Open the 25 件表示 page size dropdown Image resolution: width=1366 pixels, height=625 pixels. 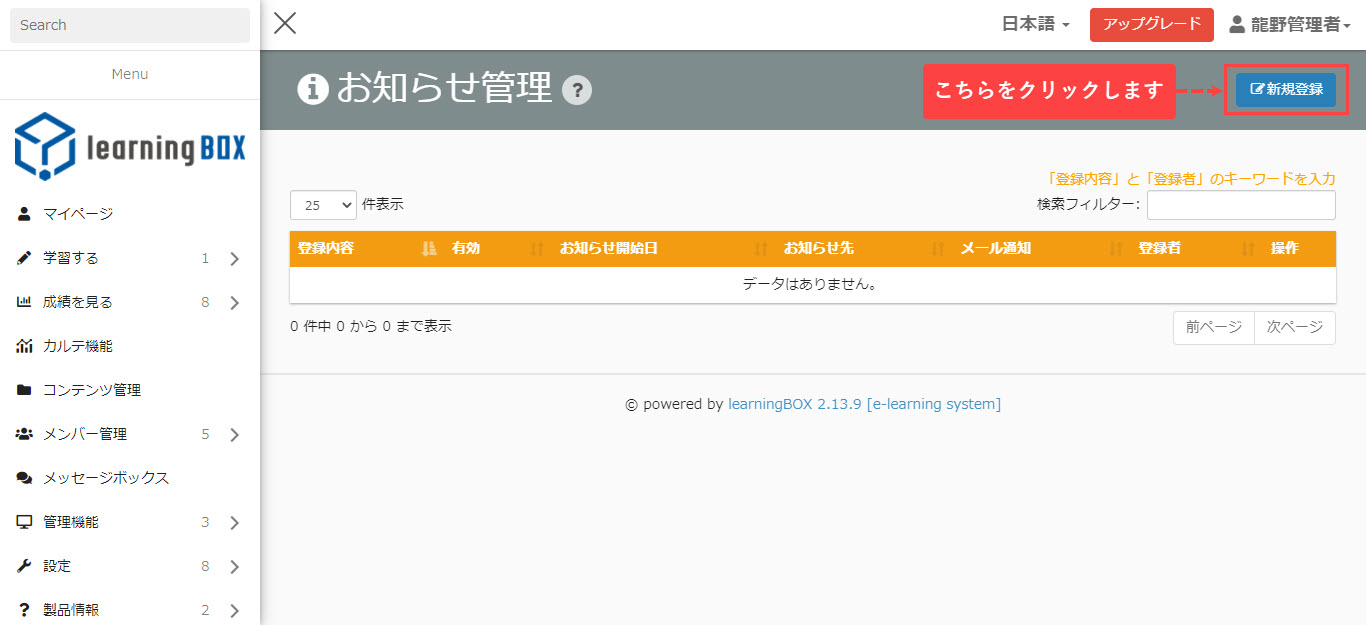[323, 205]
